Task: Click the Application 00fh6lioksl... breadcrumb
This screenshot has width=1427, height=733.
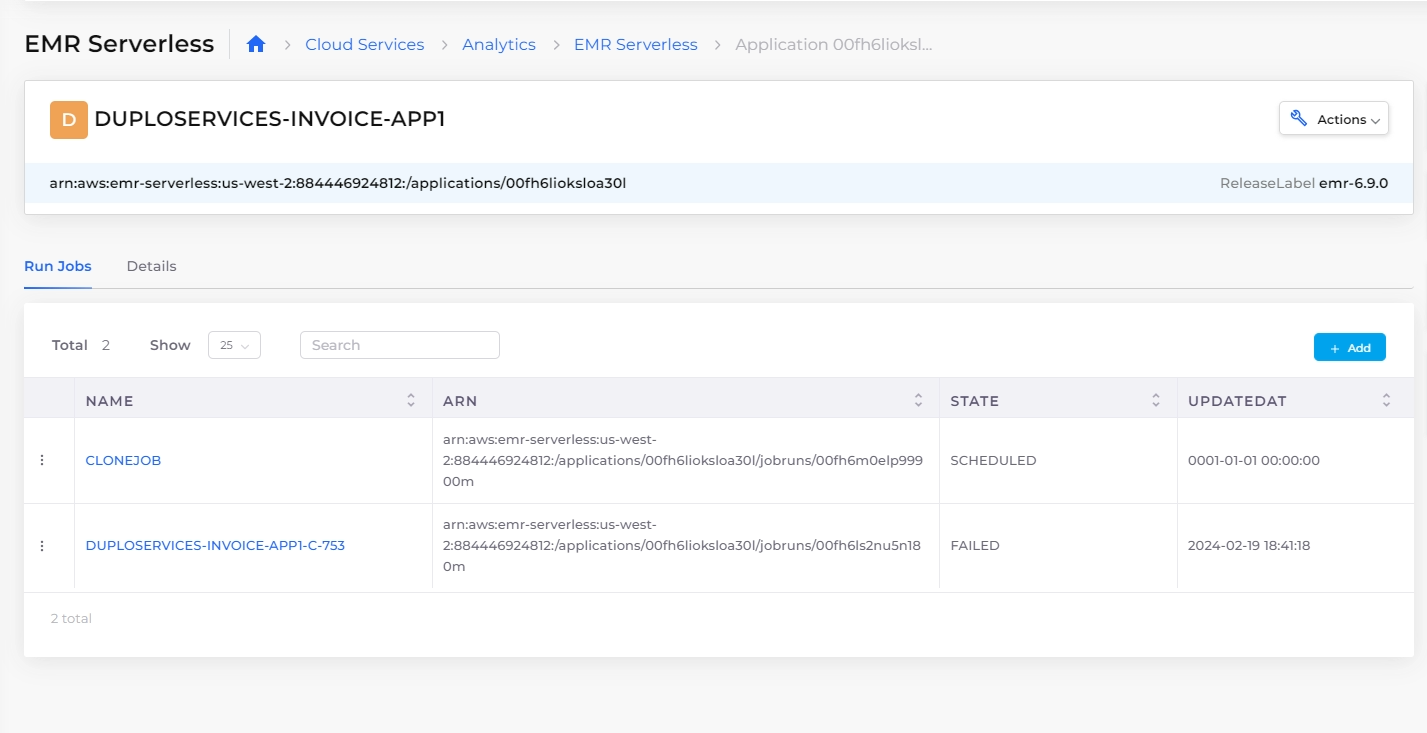Action: click(834, 45)
